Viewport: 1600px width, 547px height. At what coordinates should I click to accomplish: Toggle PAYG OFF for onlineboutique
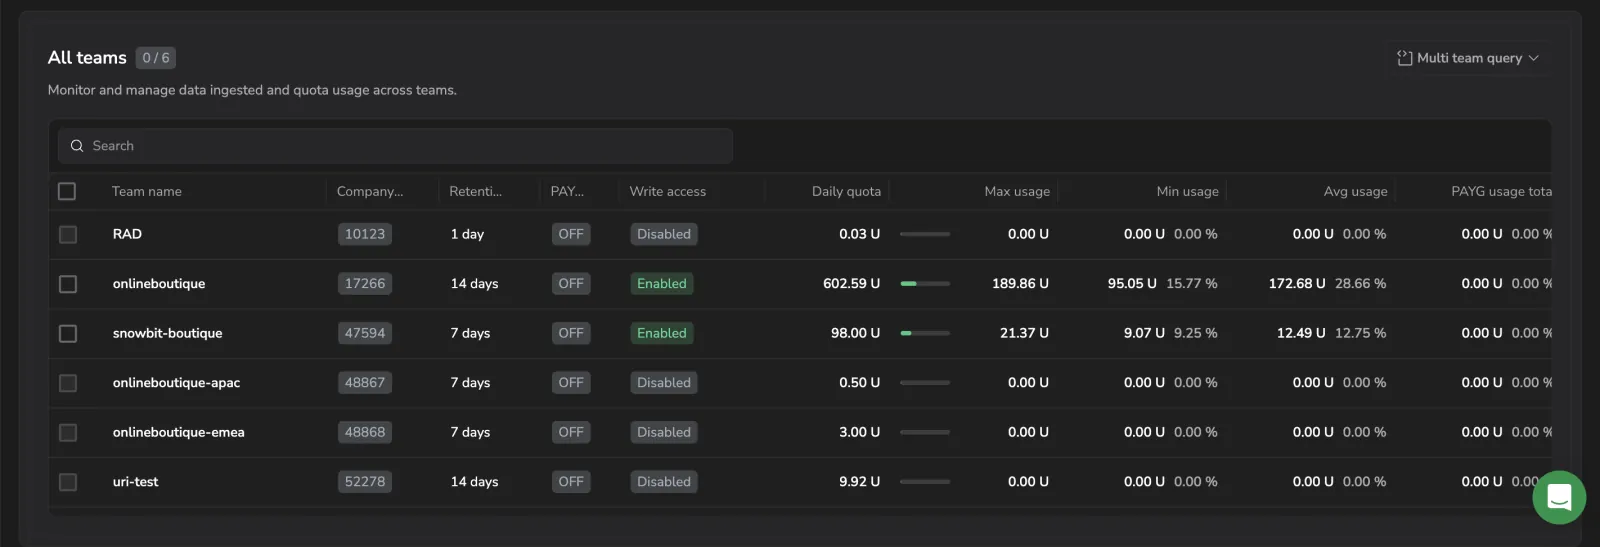(571, 284)
